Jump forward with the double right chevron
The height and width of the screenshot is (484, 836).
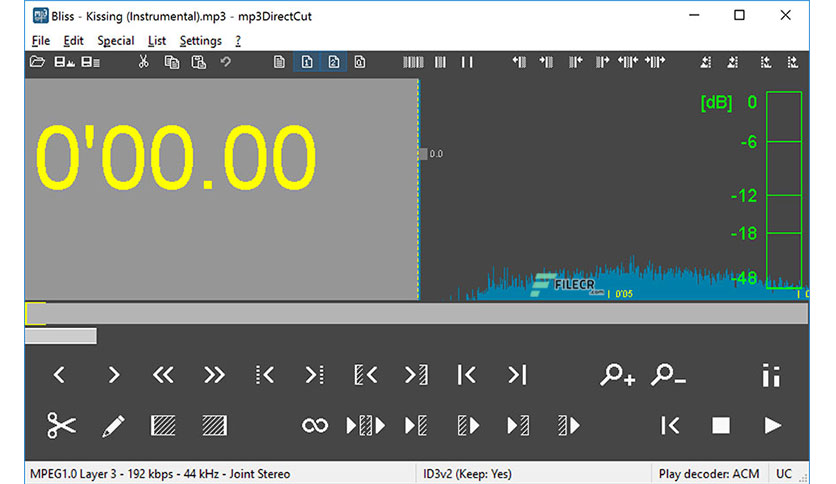tap(214, 375)
